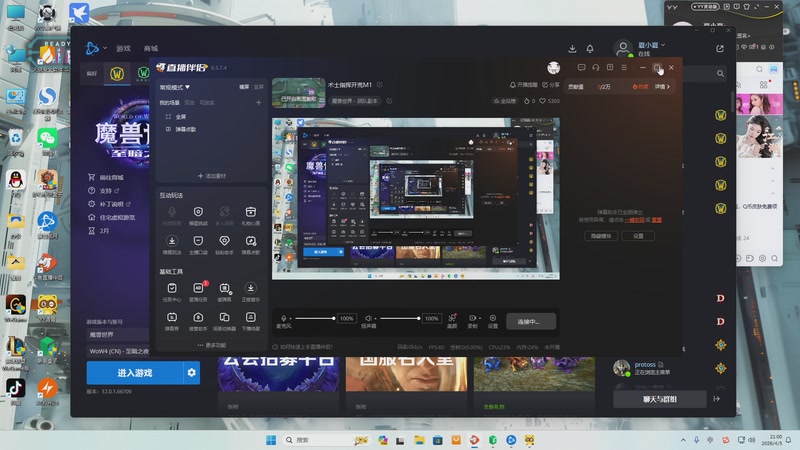This screenshot has height=450, width=800.
Task: Open the Battle.net notifications bell
Action: 590,48
